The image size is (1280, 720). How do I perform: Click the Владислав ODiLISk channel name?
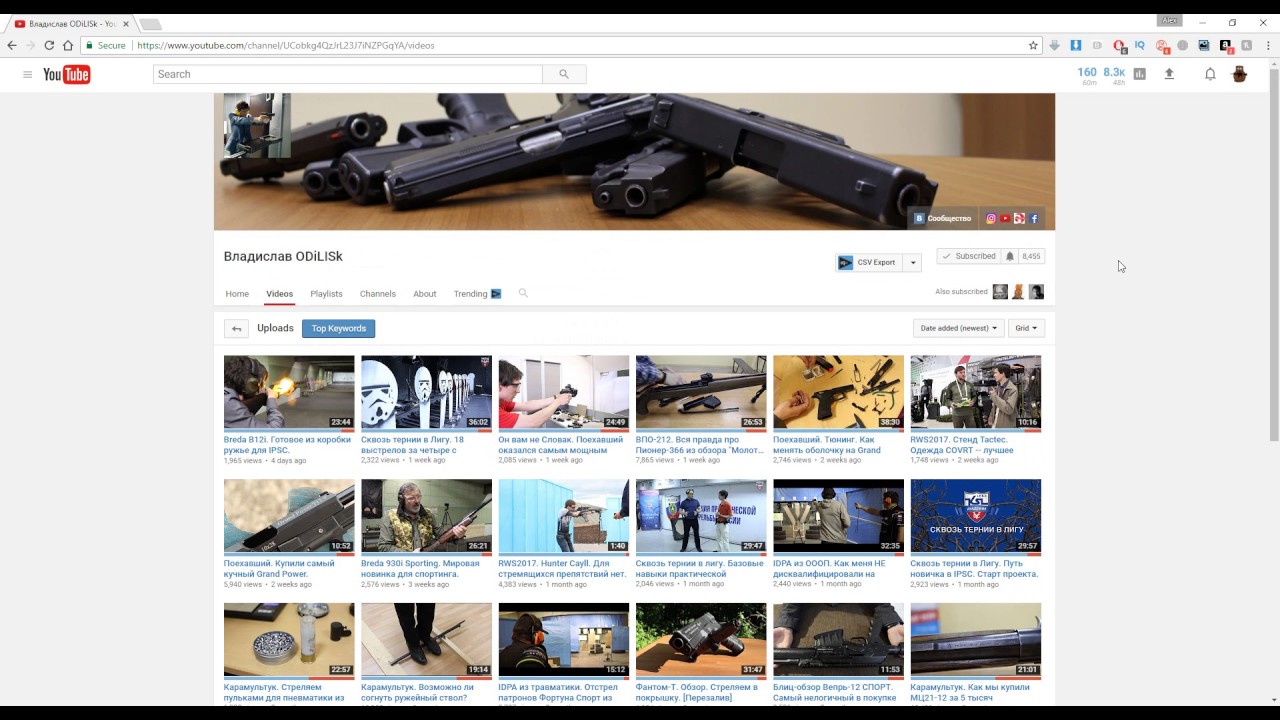(283, 256)
